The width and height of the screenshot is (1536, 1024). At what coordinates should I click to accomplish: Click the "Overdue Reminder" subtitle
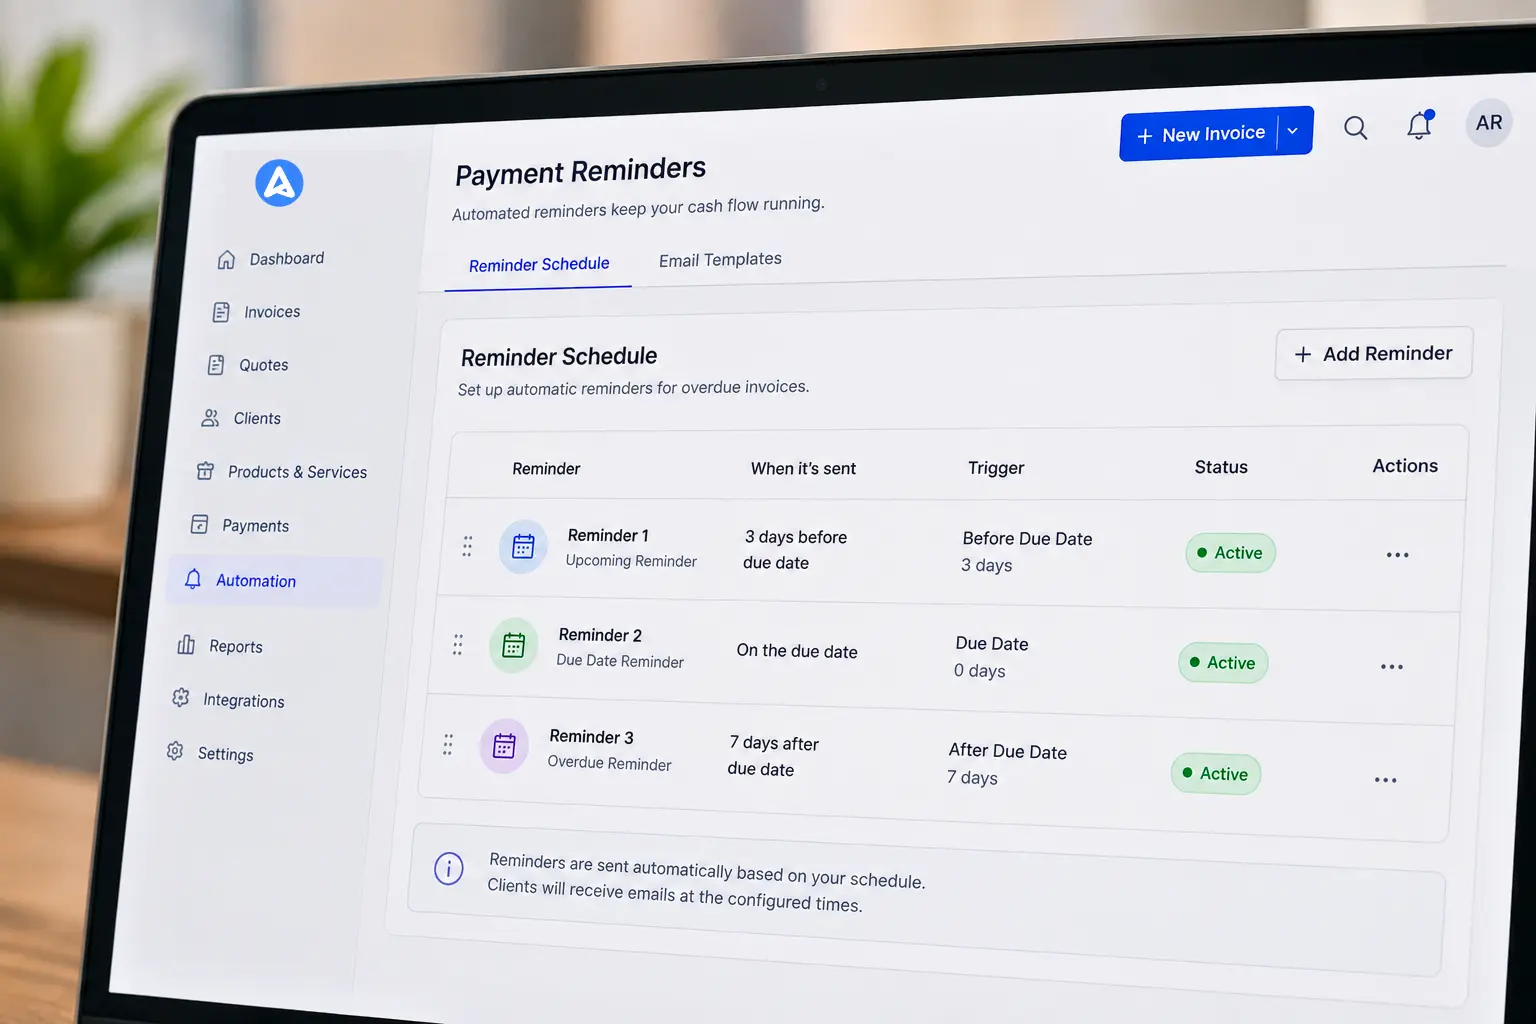[x=609, y=763]
